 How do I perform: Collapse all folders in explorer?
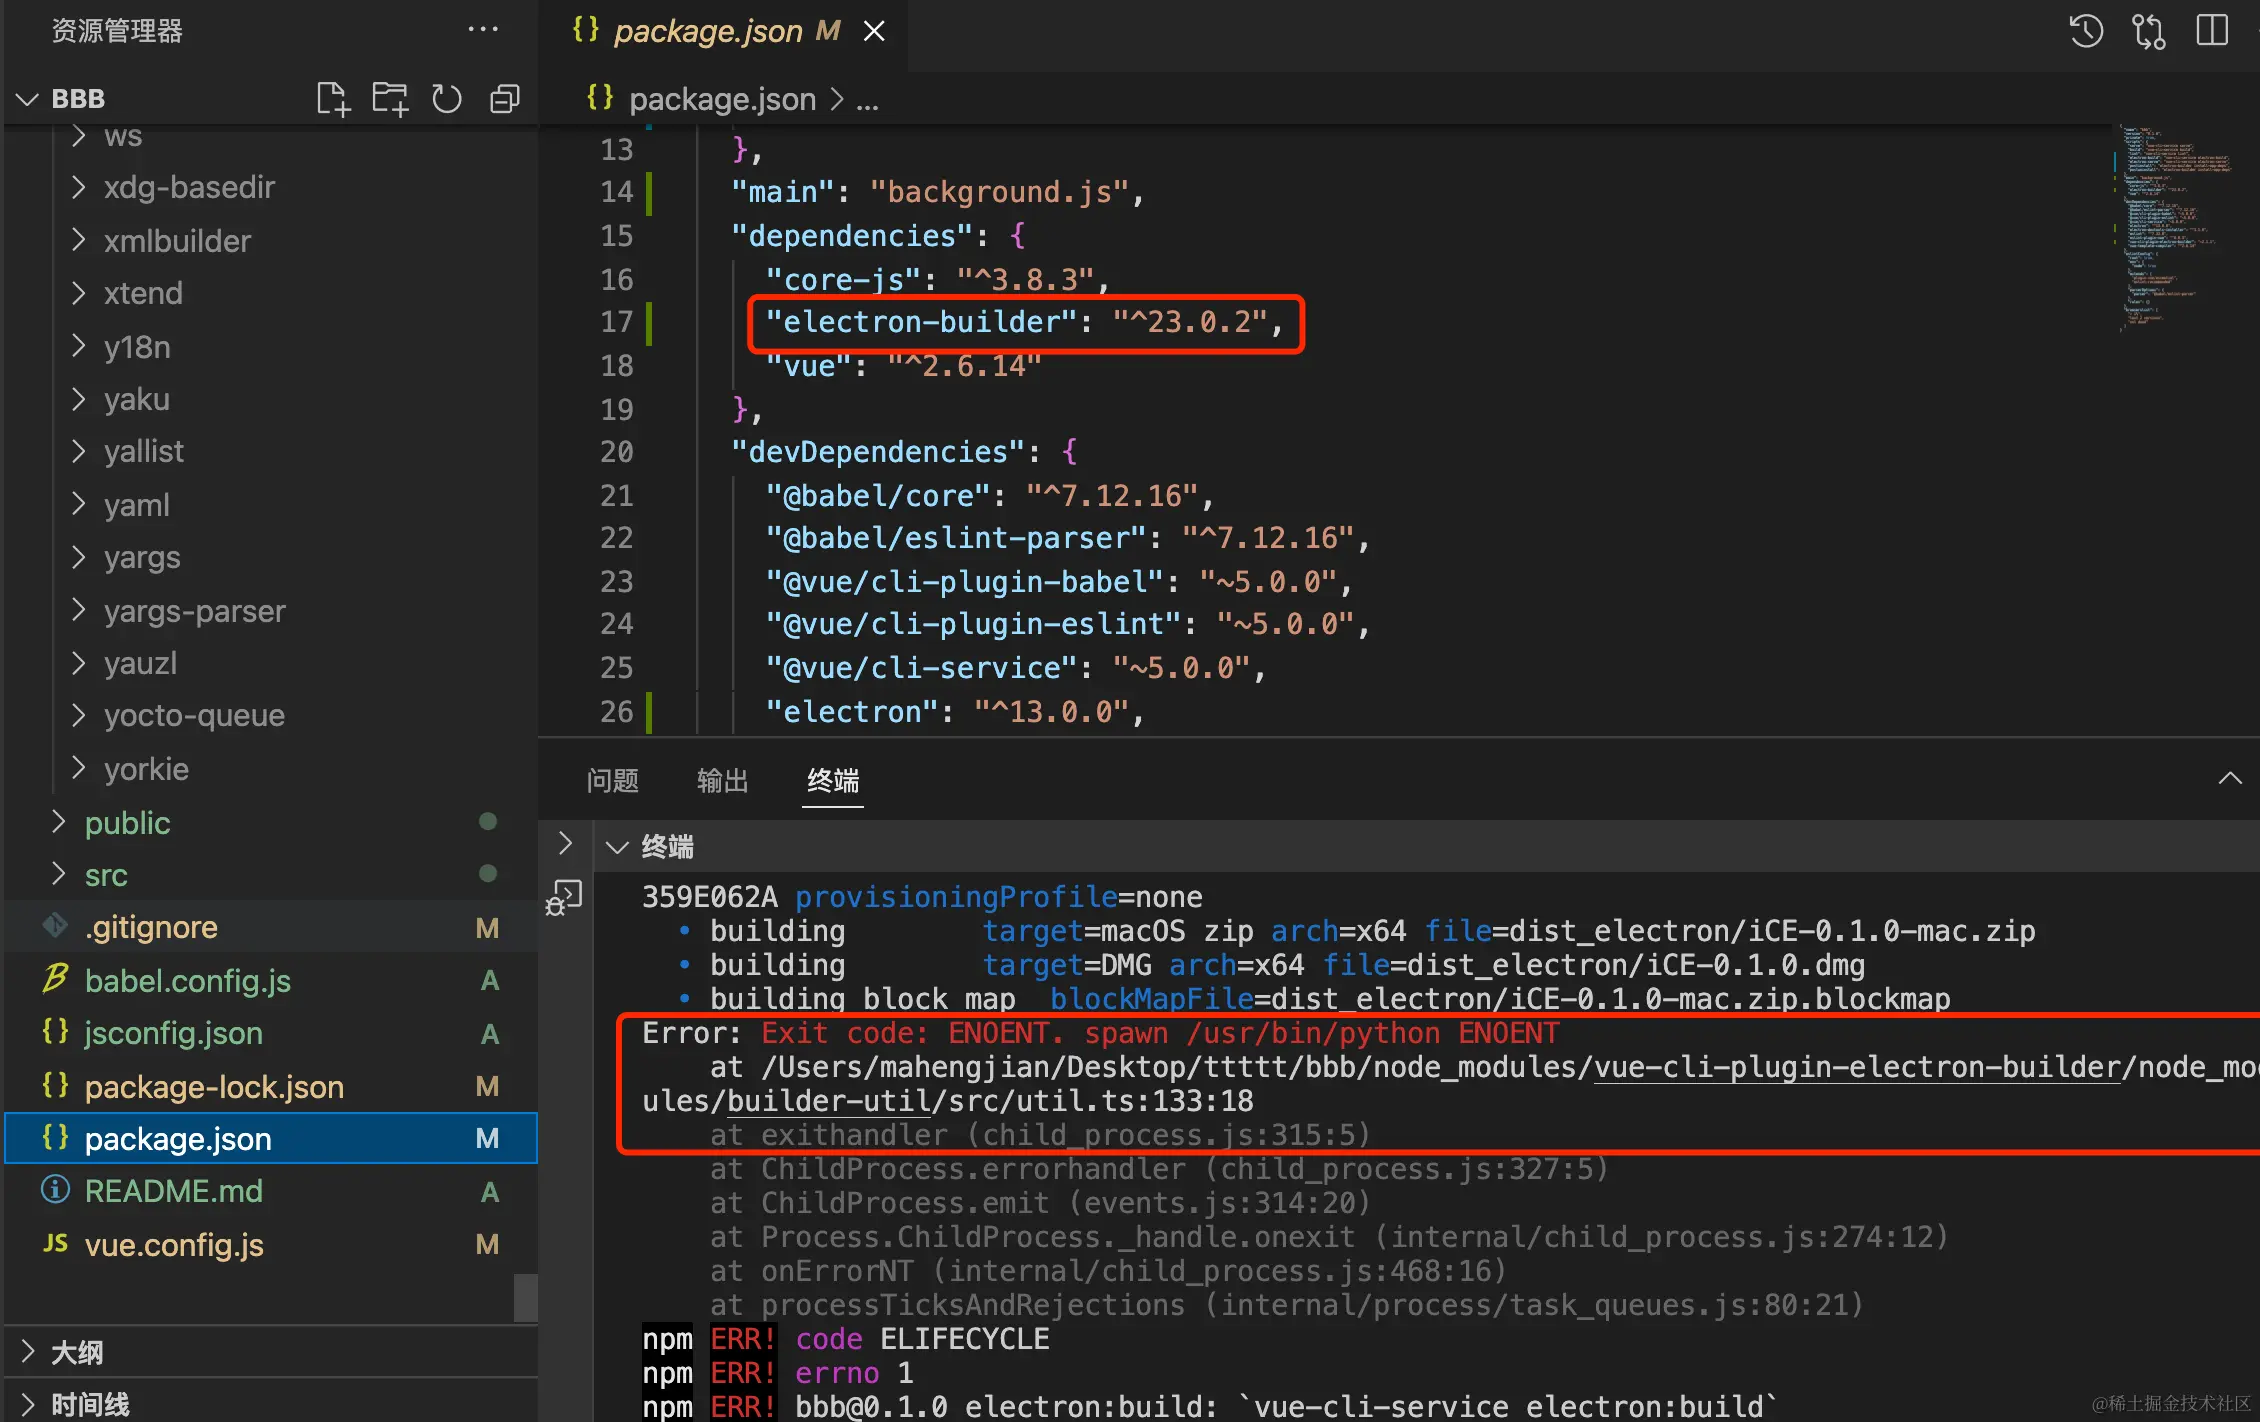coord(505,99)
